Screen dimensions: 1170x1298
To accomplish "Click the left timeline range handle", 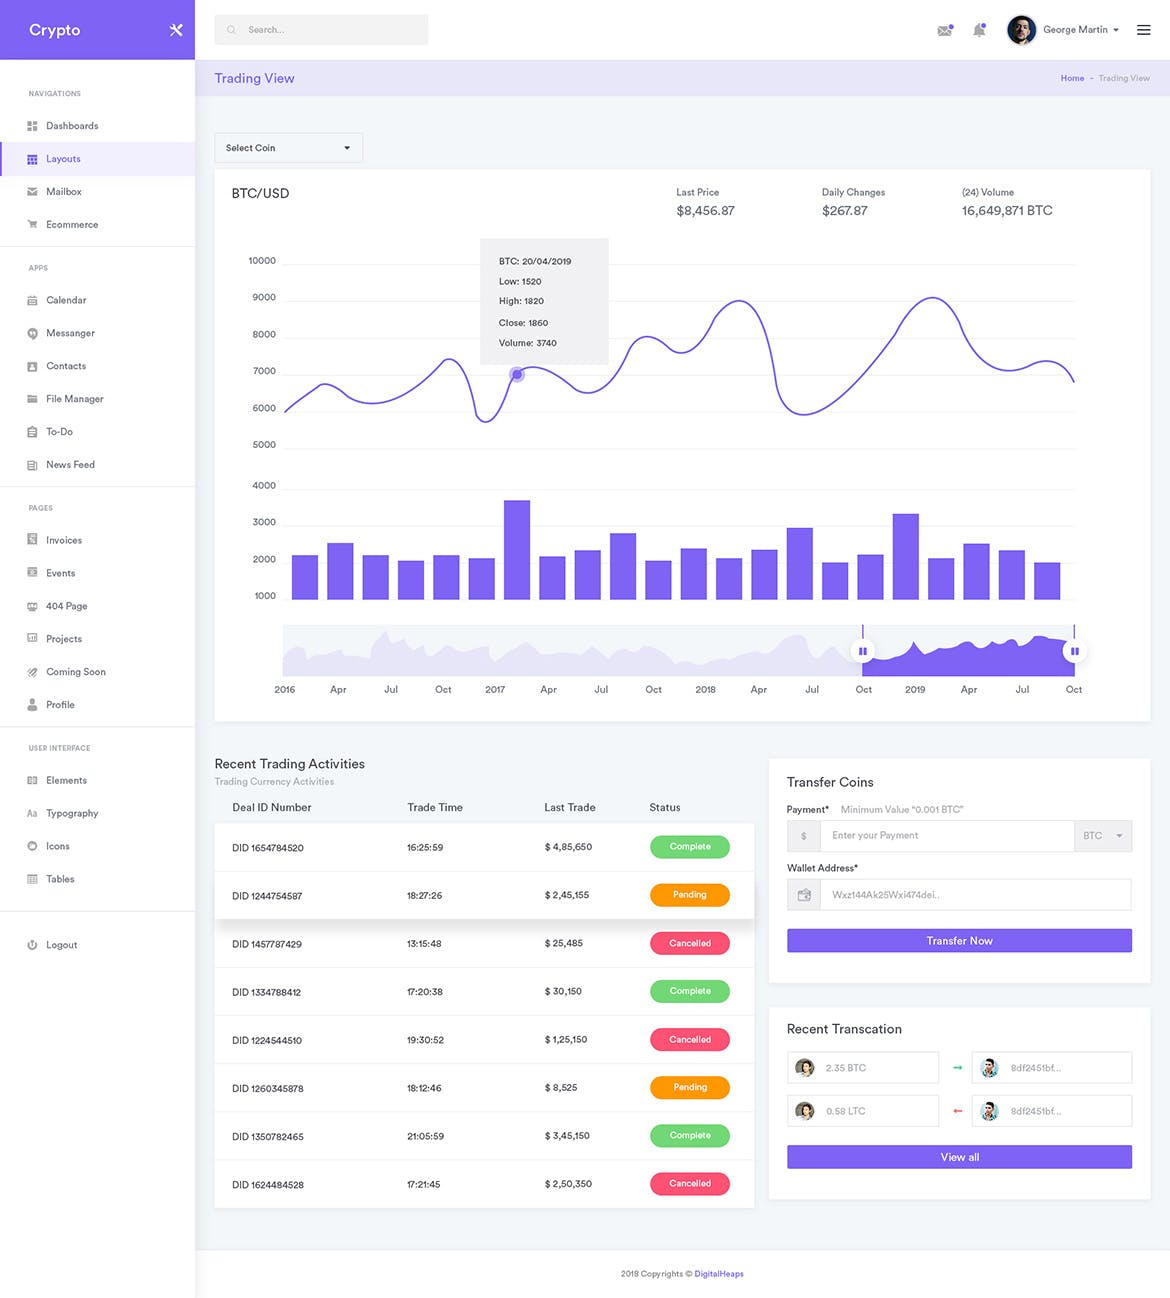I will point(862,650).
